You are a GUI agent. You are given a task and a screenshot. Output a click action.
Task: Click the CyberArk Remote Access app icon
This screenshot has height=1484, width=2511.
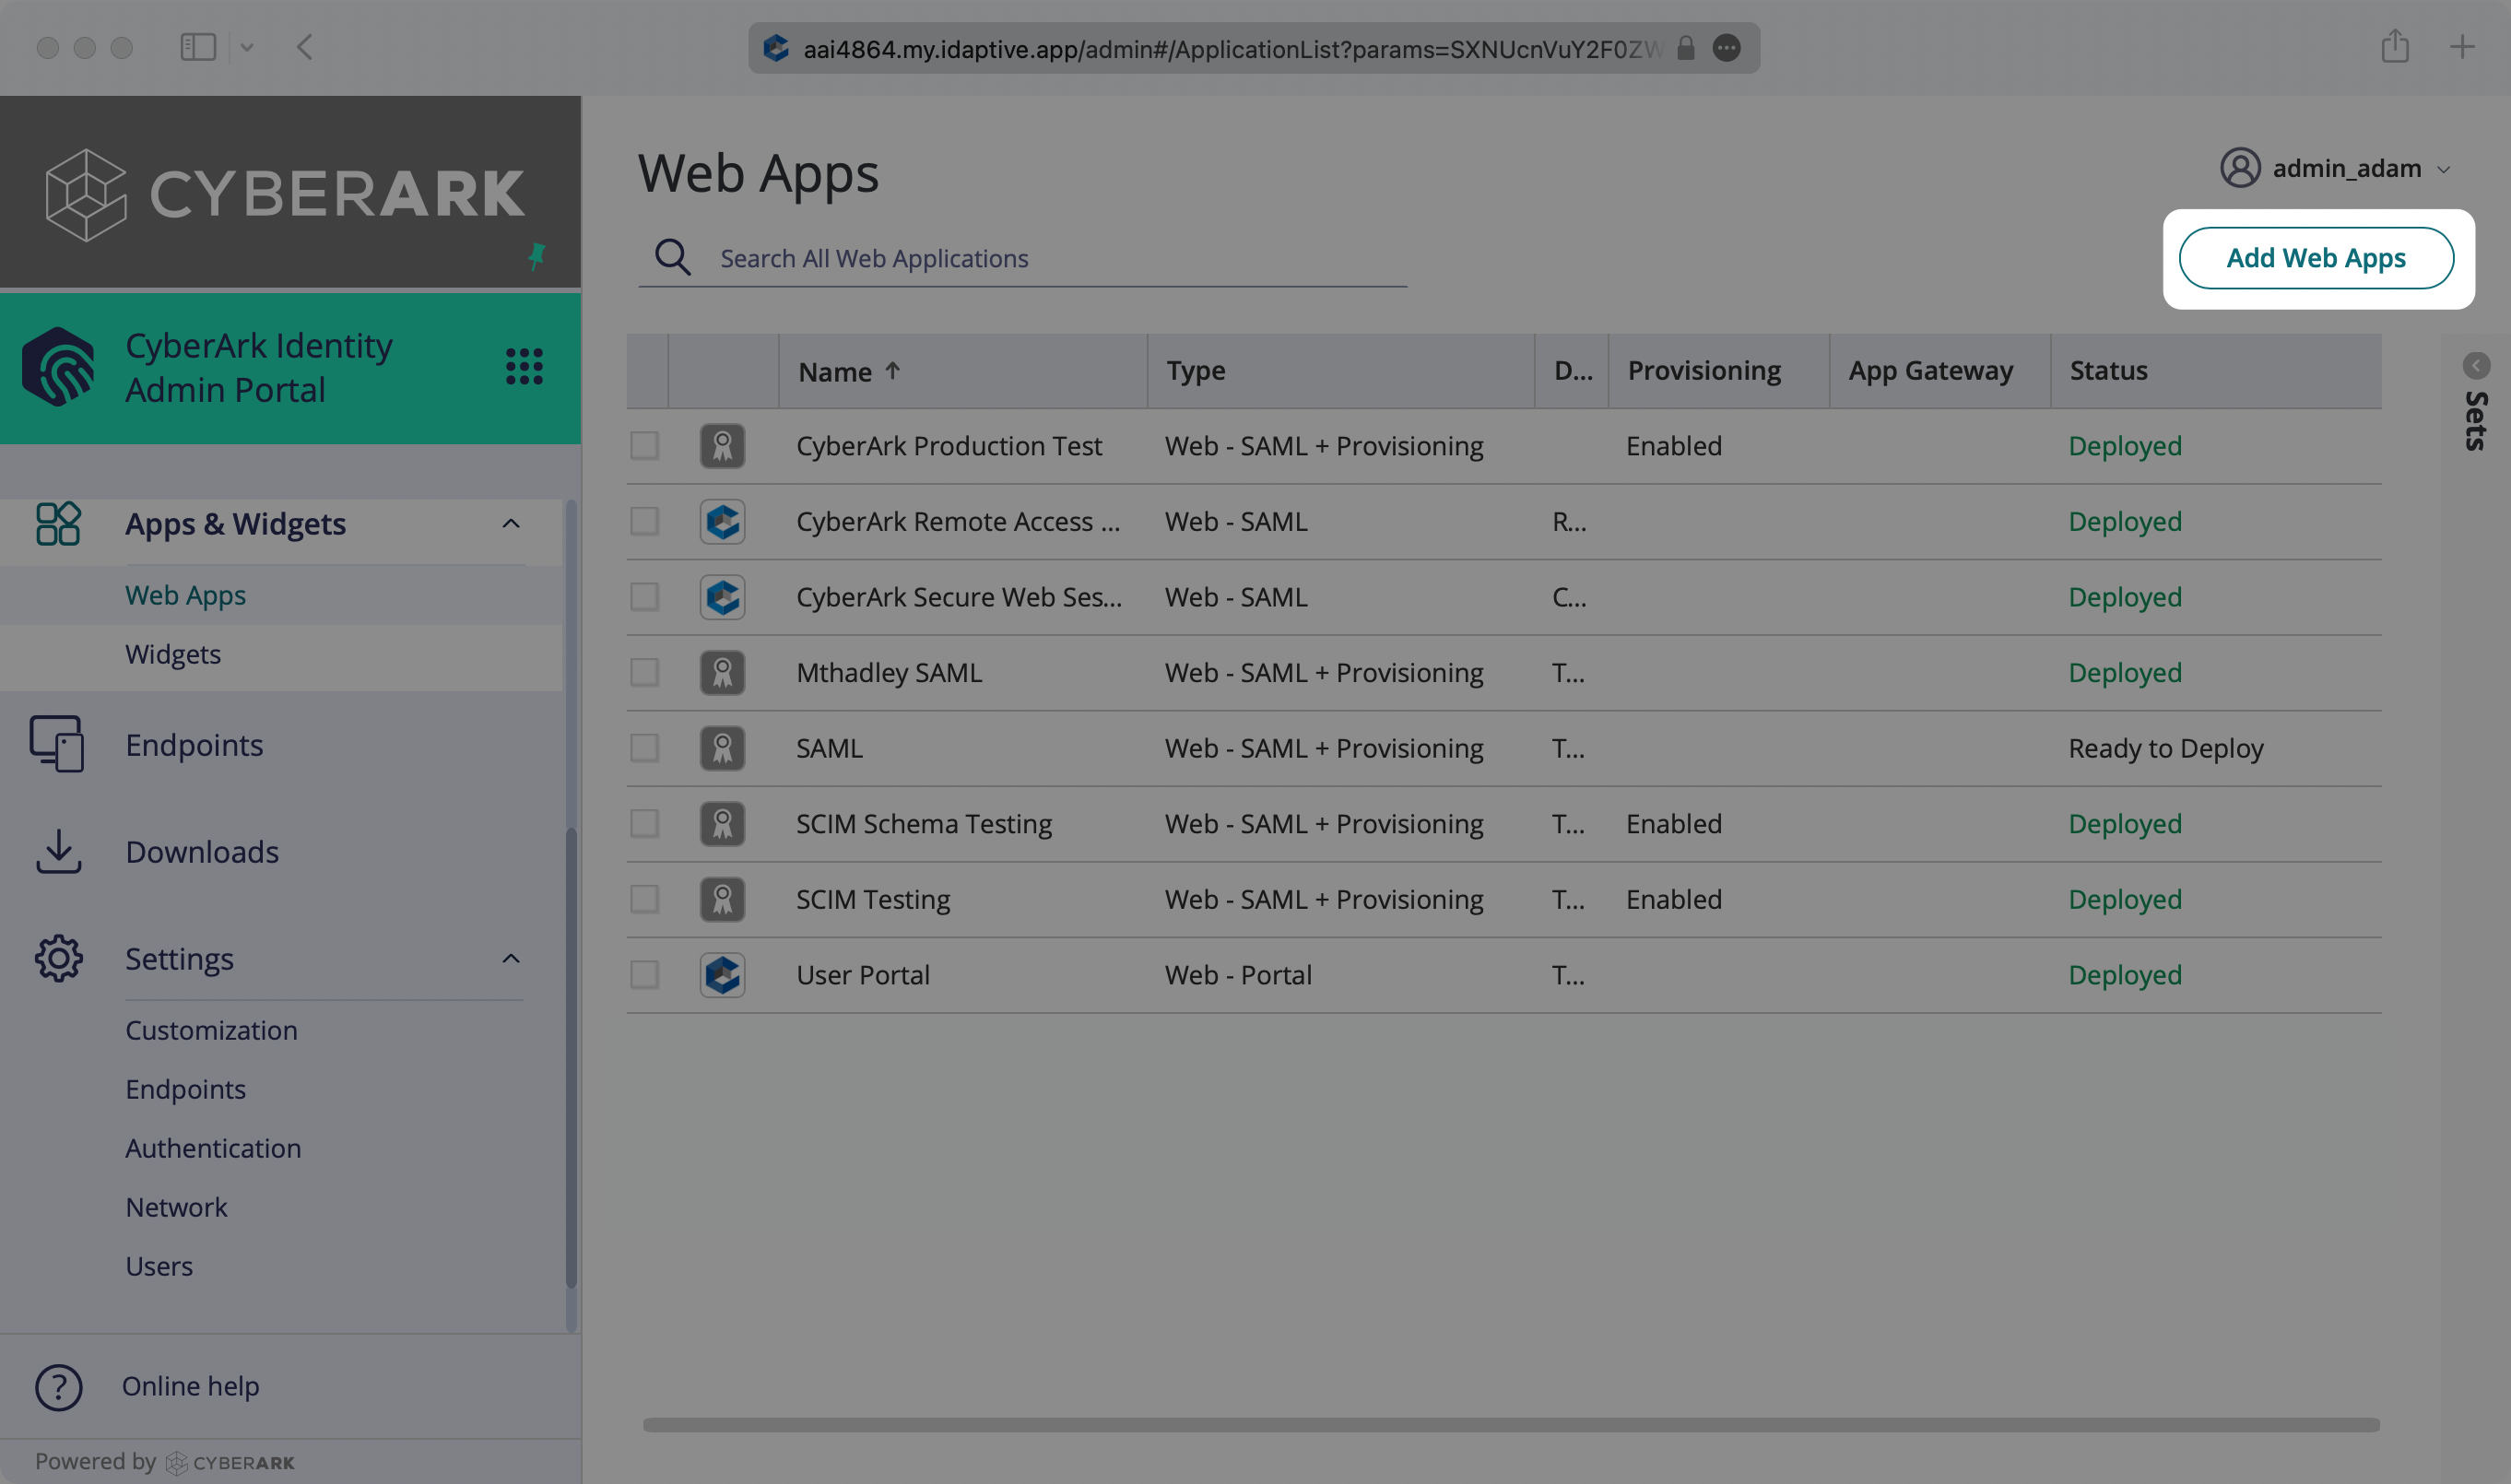(721, 520)
